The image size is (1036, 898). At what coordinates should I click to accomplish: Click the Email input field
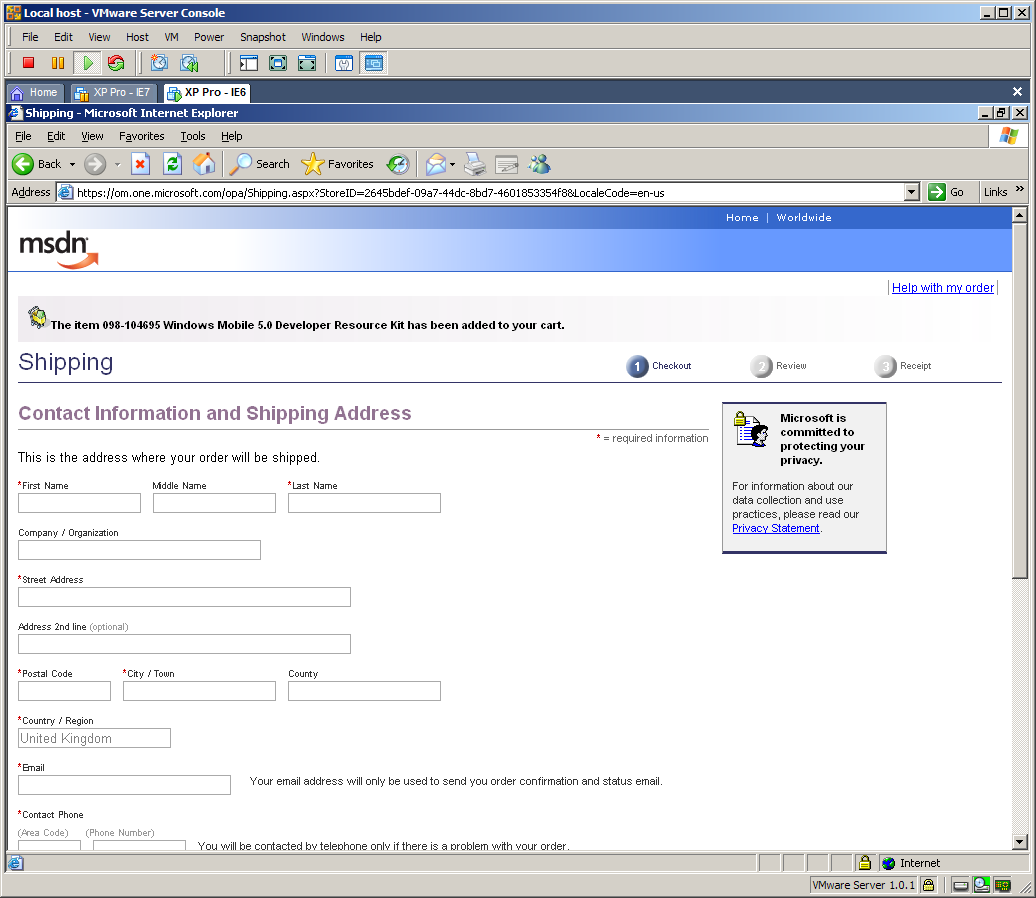(124, 785)
